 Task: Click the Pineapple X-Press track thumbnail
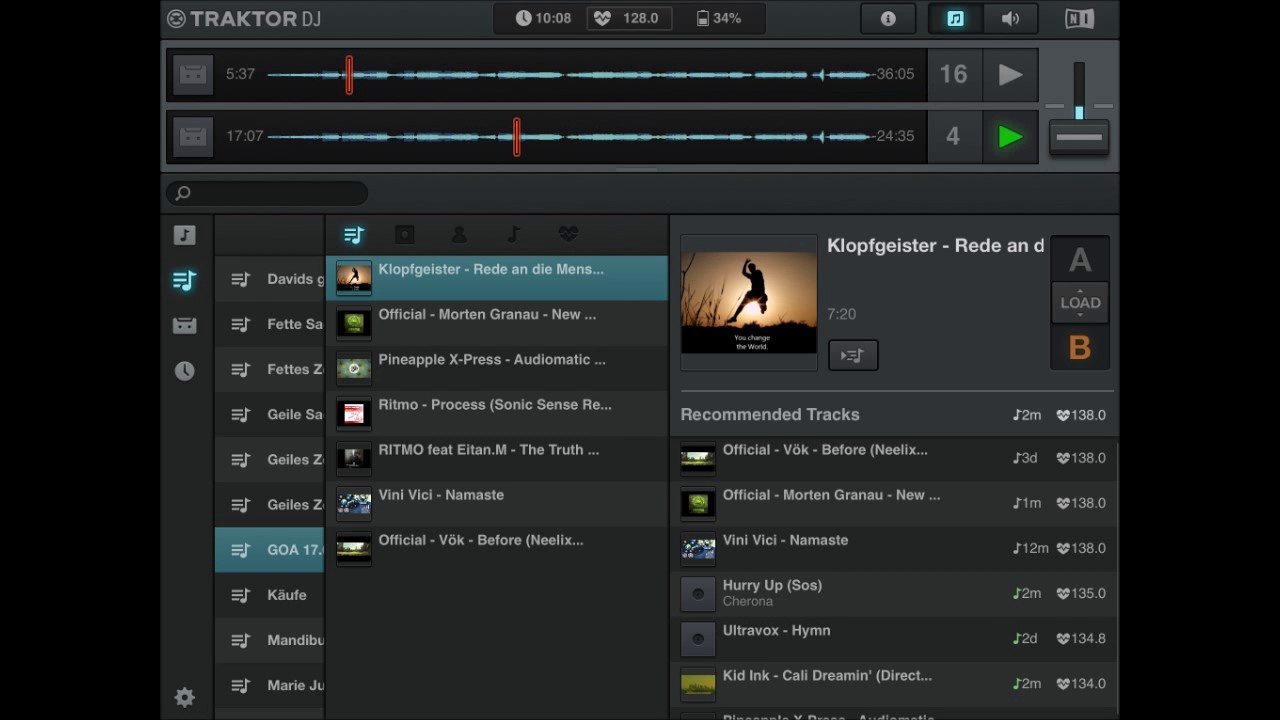tap(354, 368)
